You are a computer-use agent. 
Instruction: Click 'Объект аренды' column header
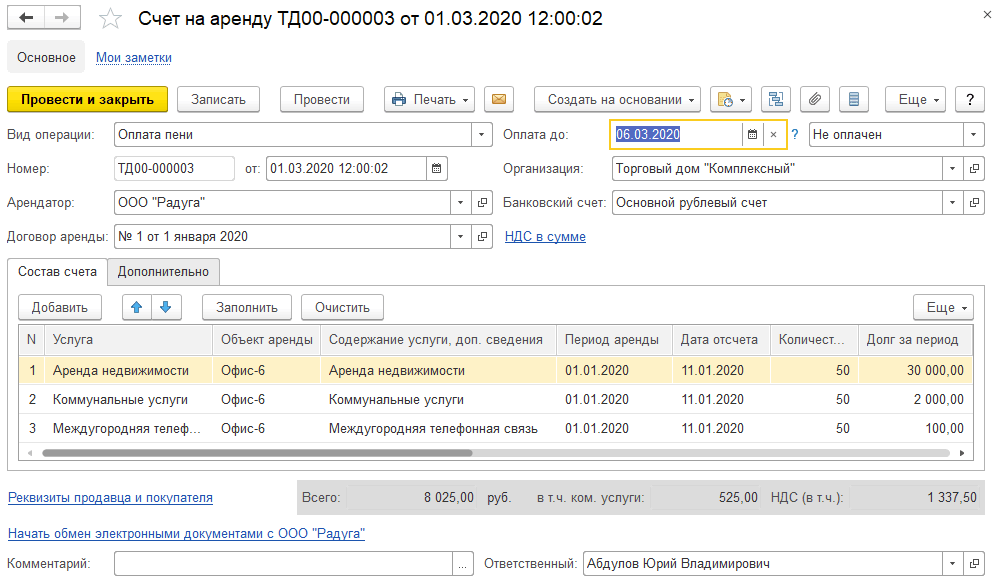pyautogui.click(x=267, y=340)
